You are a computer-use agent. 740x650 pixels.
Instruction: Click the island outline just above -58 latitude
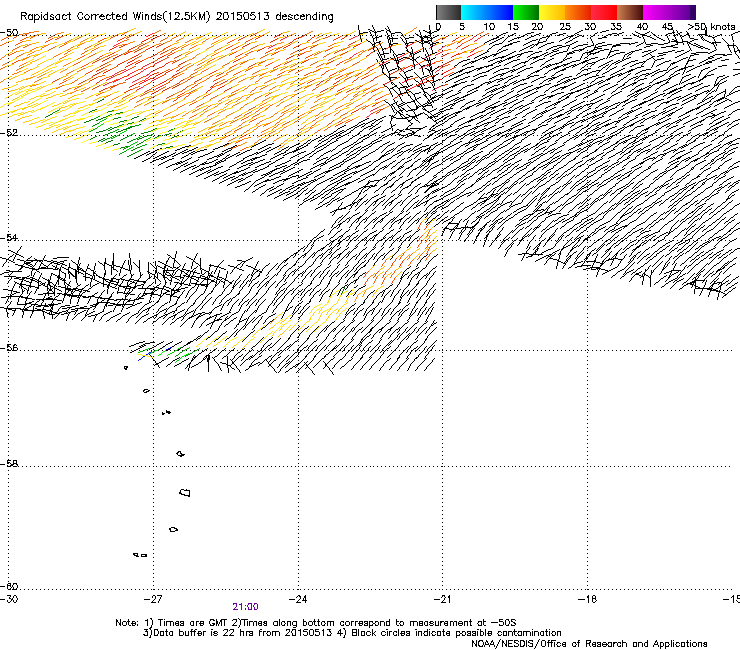[x=181, y=454]
